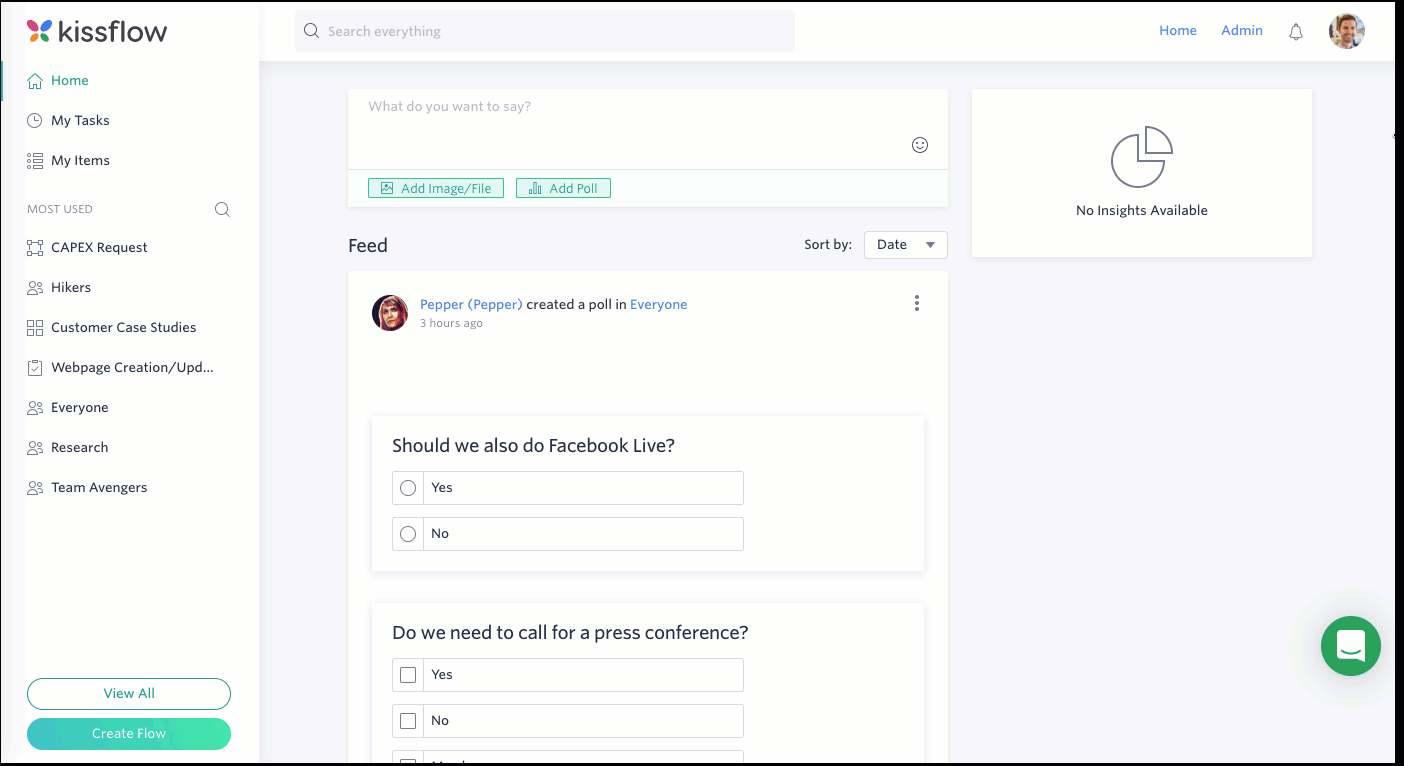The height and width of the screenshot is (766, 1404).
Task: Click the poll question about Facebook Live
Action: click(x=533, y=446)
